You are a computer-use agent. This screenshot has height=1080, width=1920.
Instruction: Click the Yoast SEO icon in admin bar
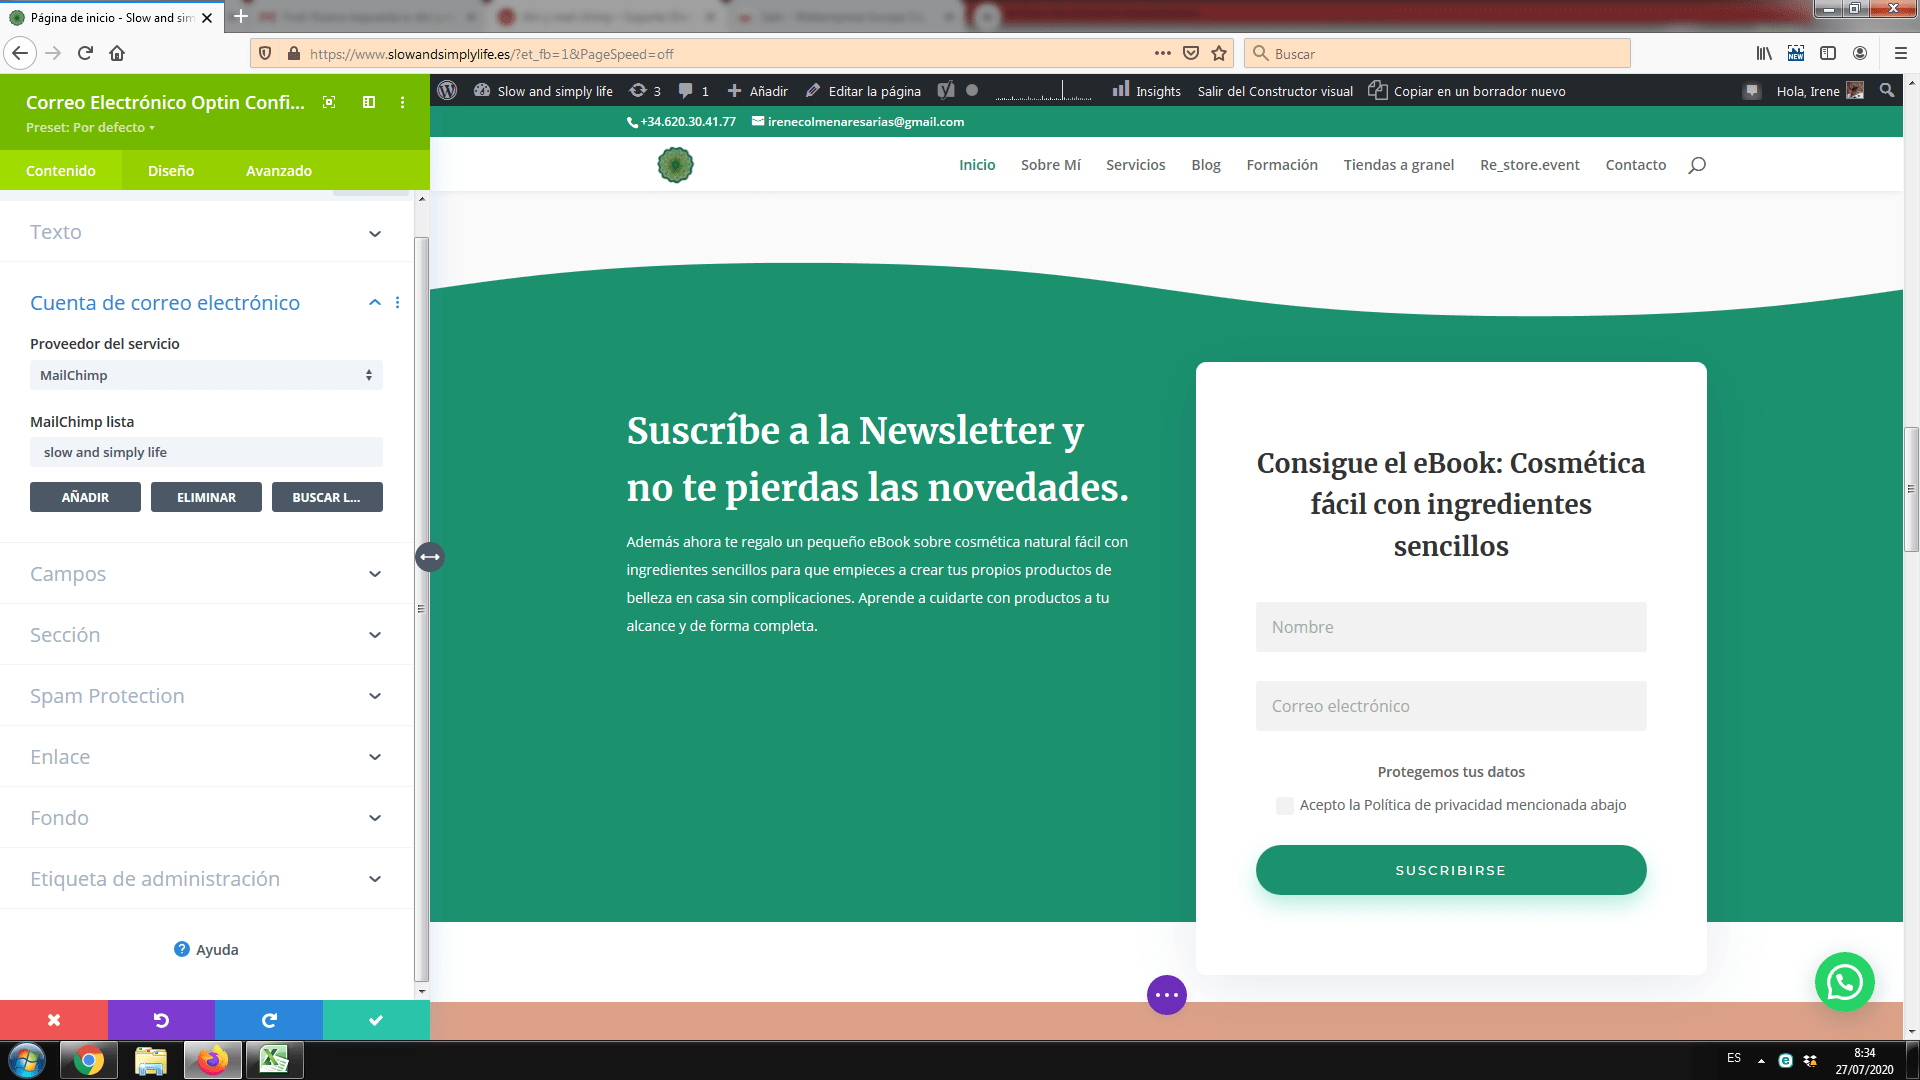pyautogui.click(x=946, y=91)
